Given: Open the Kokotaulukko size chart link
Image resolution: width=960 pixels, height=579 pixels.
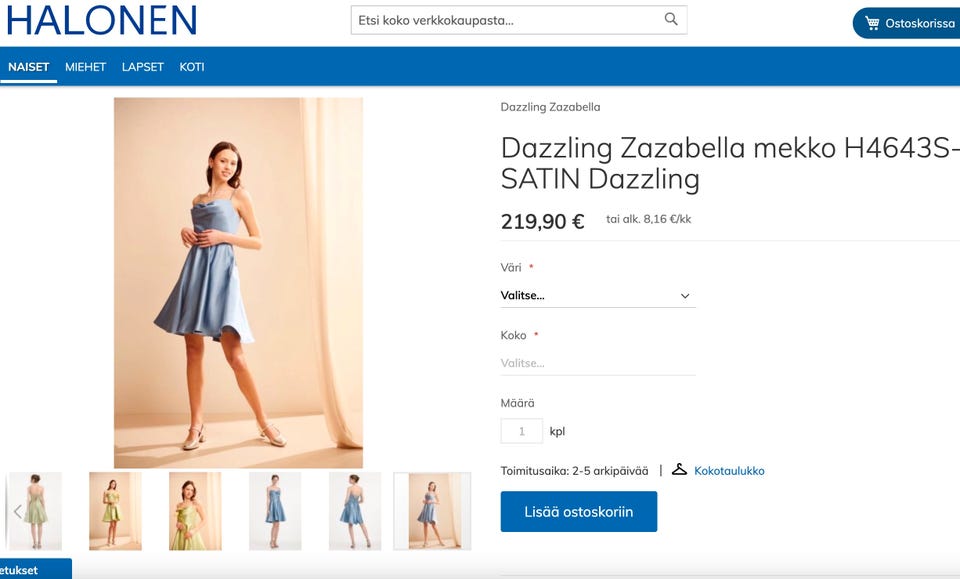Looking at the screenshot, I should (729, 471).
